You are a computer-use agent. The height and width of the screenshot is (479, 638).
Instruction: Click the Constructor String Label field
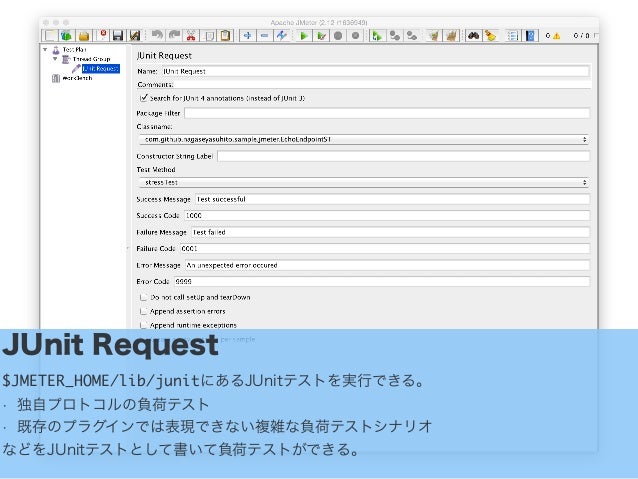point(403,156)
